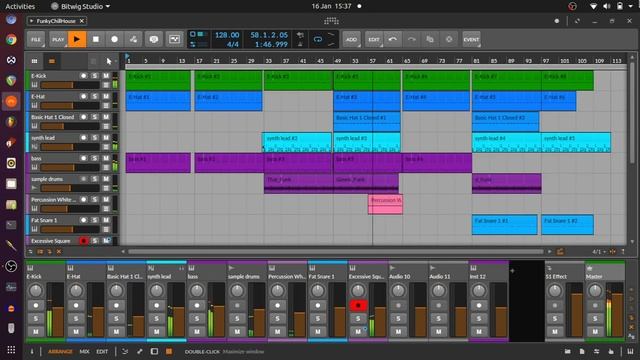640x360 pixels.
Task: Click the expand arrows icon in footer
Action: tap(140, 351)
